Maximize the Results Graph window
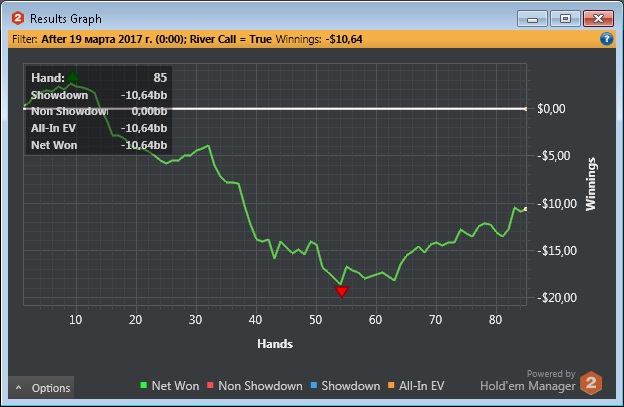Image resolution: width=624 pixels, height=407 pixels. coord(565,19)
